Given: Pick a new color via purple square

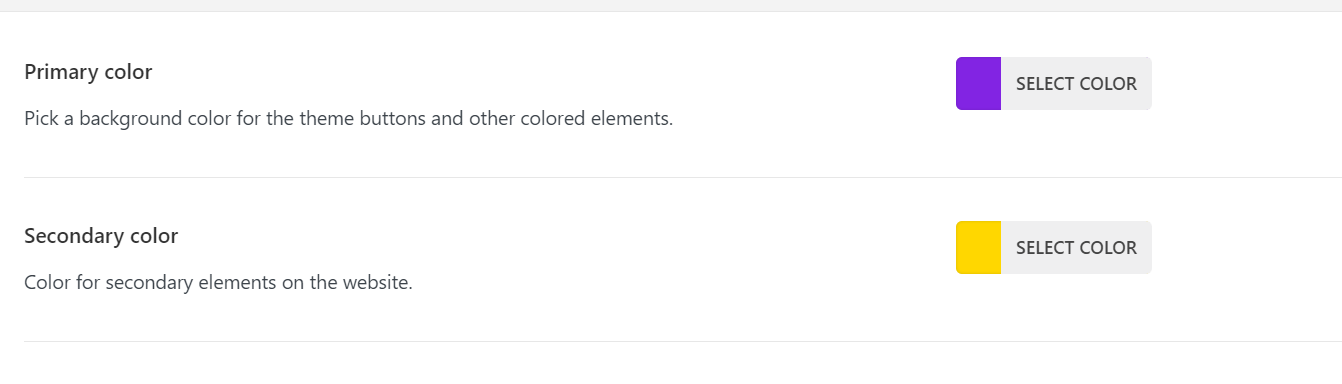Looking at the screenshot, I should click(978, 84).
